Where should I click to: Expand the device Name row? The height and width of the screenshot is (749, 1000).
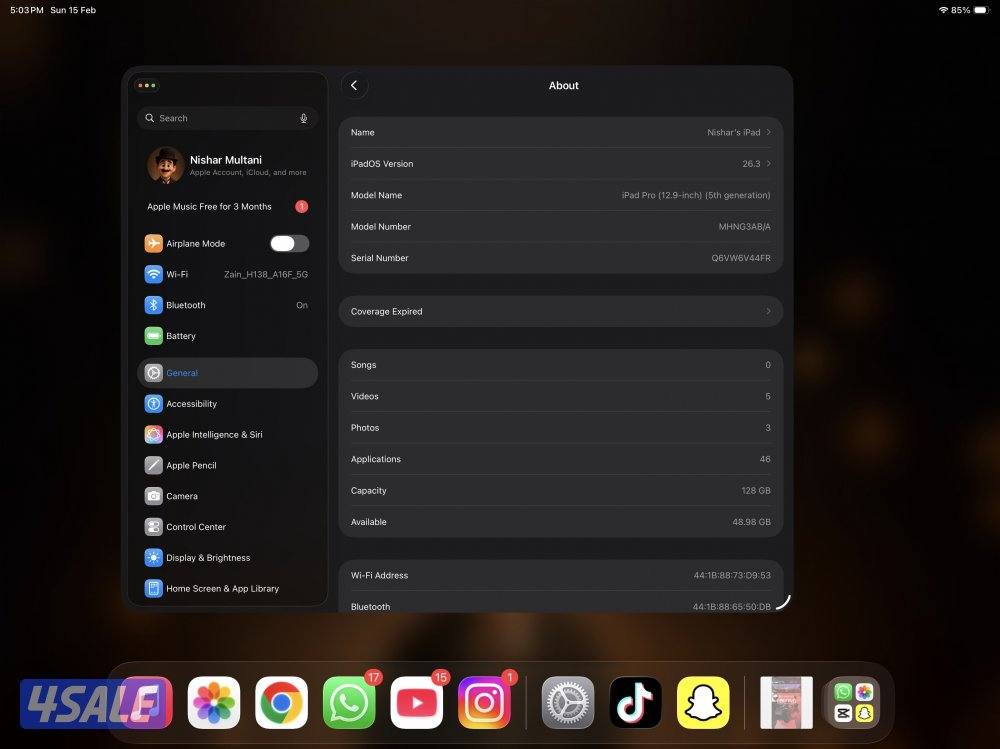click(x=560, y=132)
